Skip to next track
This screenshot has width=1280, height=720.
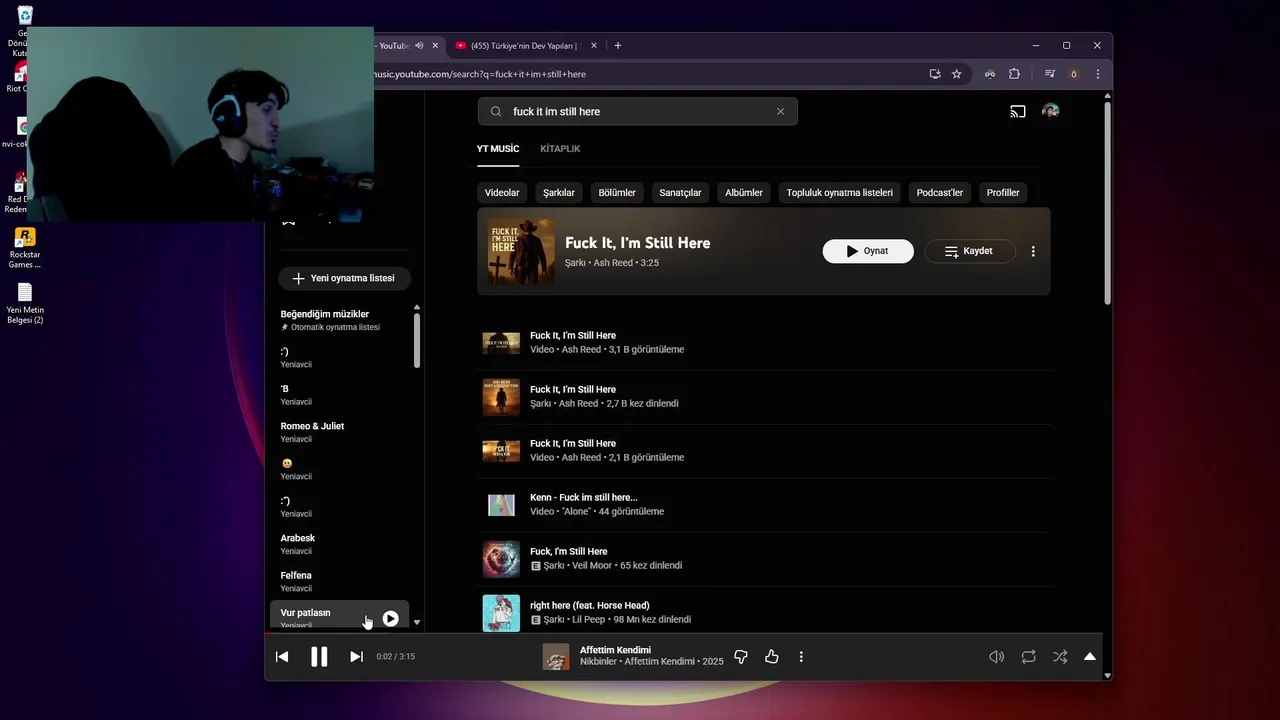[x=356, y=657]
